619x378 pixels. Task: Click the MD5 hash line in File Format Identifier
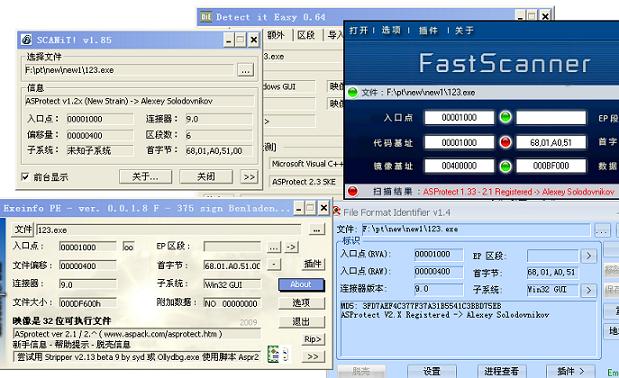point(421,306)
